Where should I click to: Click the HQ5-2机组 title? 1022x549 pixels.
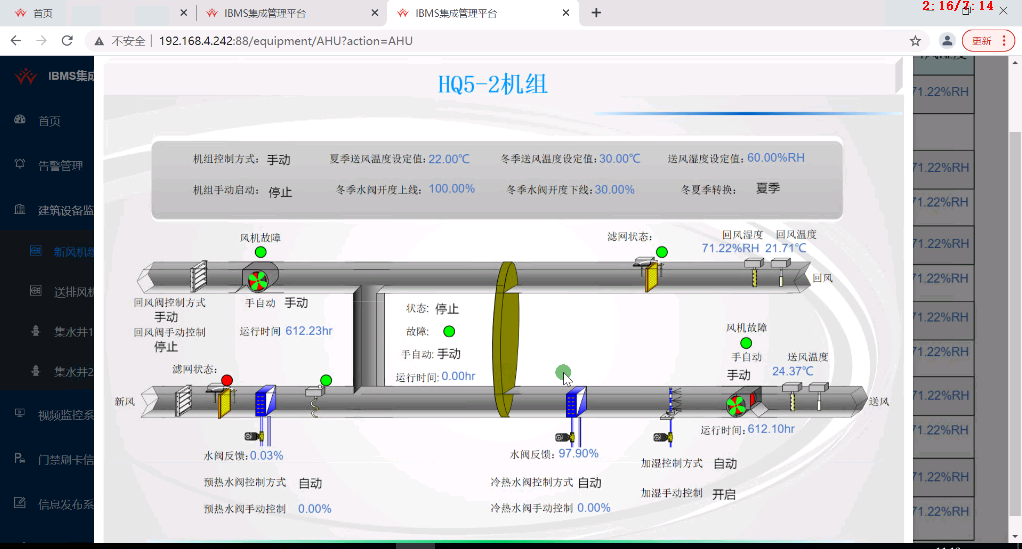point(493,85)
